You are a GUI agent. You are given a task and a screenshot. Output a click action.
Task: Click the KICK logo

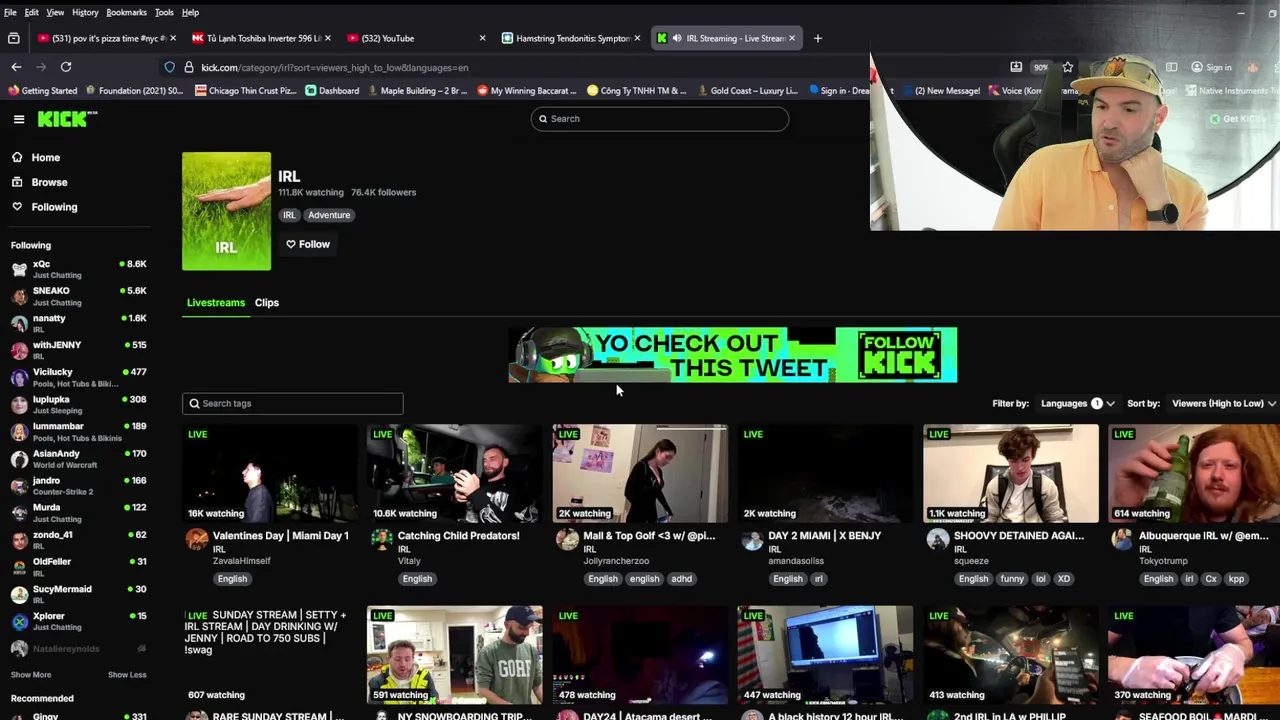(67, 119)
